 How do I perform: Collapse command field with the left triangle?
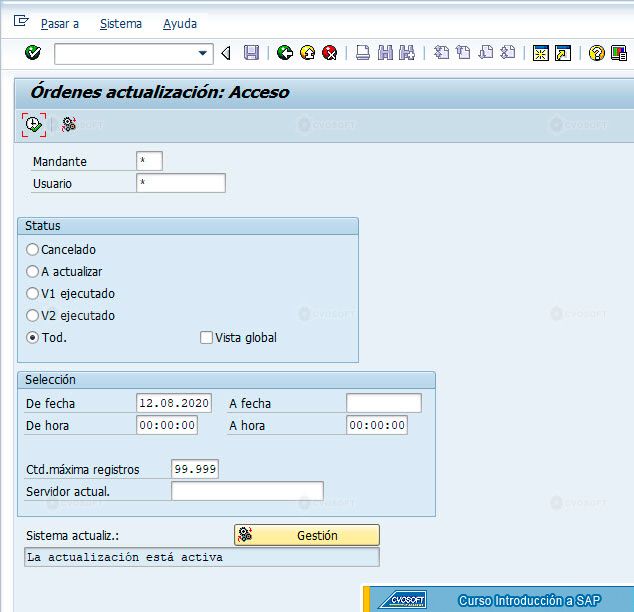click(x=226, y=53)
